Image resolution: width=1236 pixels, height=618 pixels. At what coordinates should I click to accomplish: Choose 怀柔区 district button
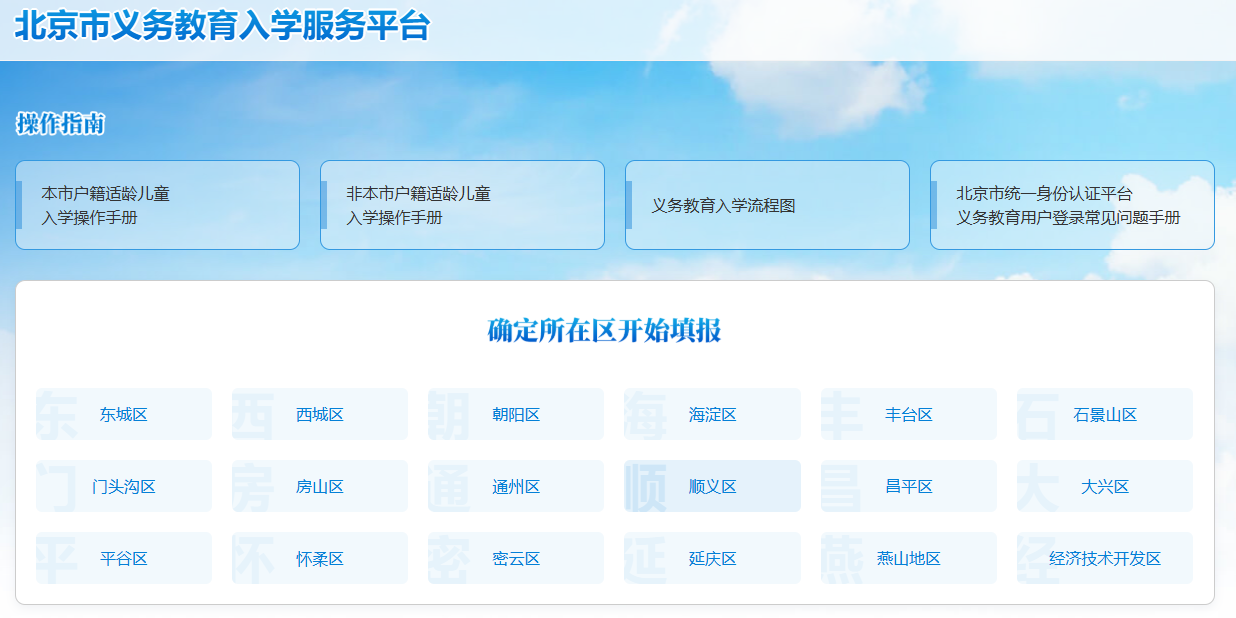[320, 558]
